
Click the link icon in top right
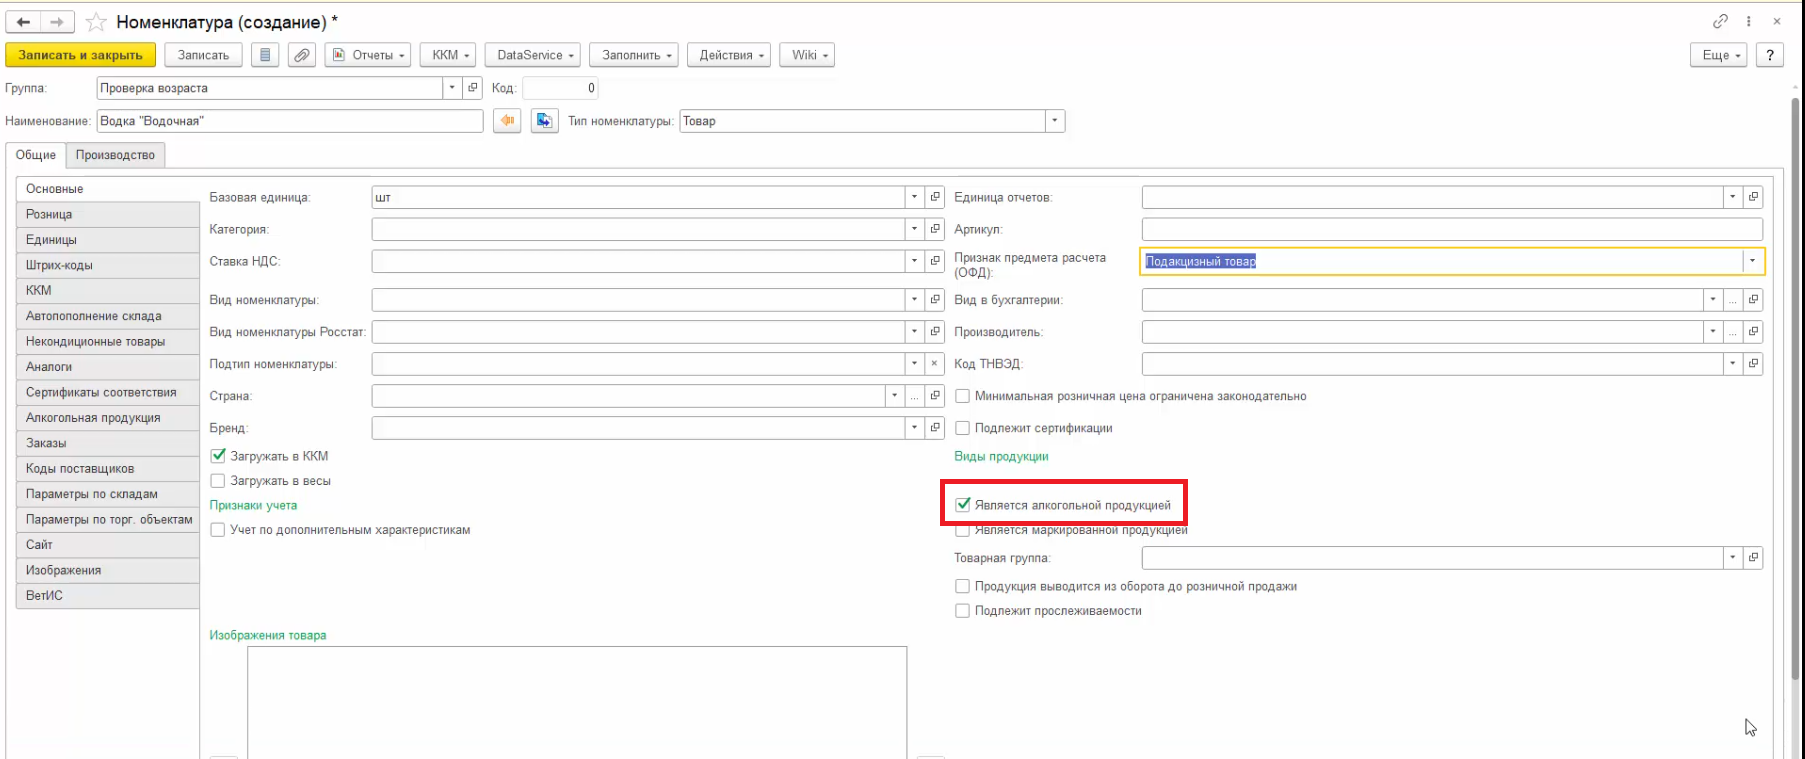1720,21
